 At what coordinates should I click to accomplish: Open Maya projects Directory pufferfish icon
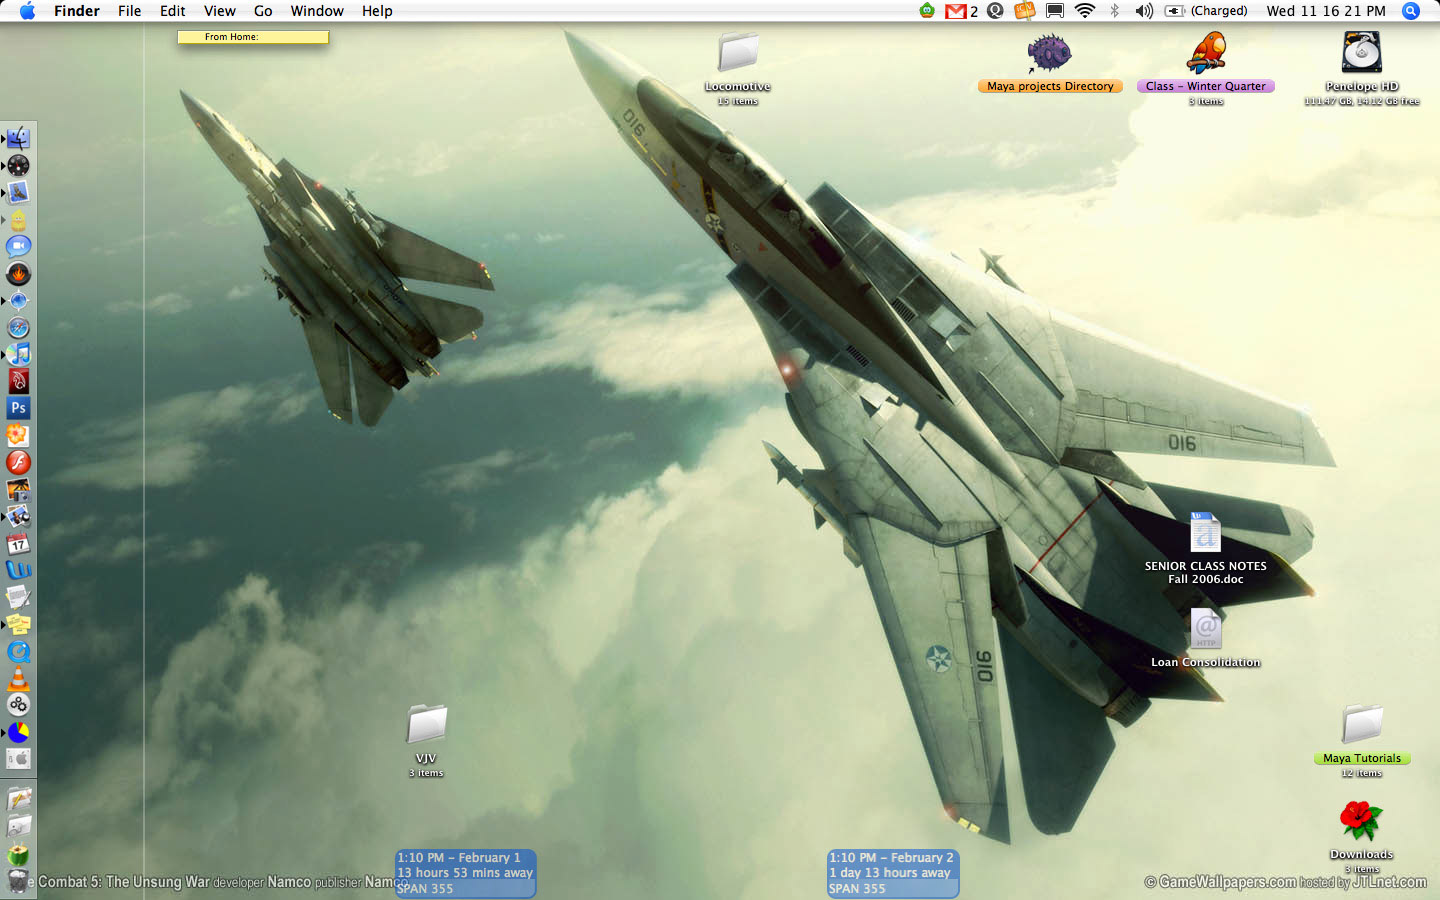tap(1049, 53)
